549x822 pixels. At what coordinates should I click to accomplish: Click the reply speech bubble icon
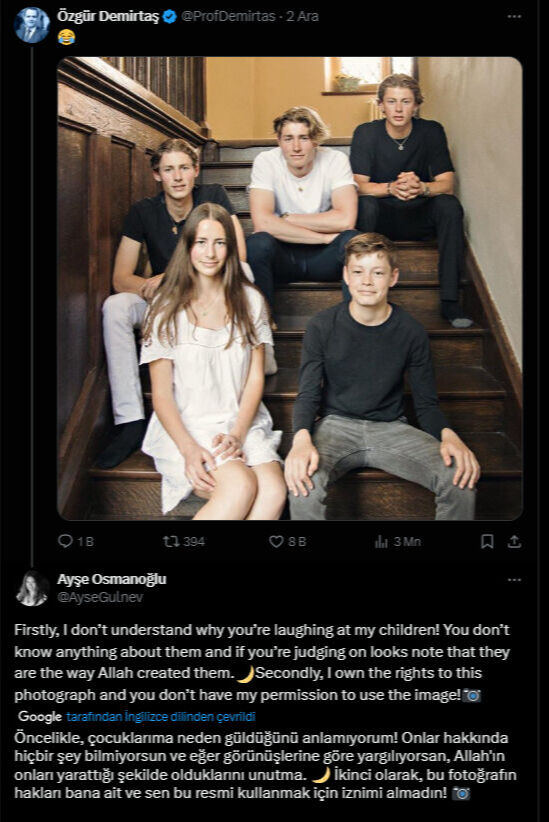[x=65, y=541]
